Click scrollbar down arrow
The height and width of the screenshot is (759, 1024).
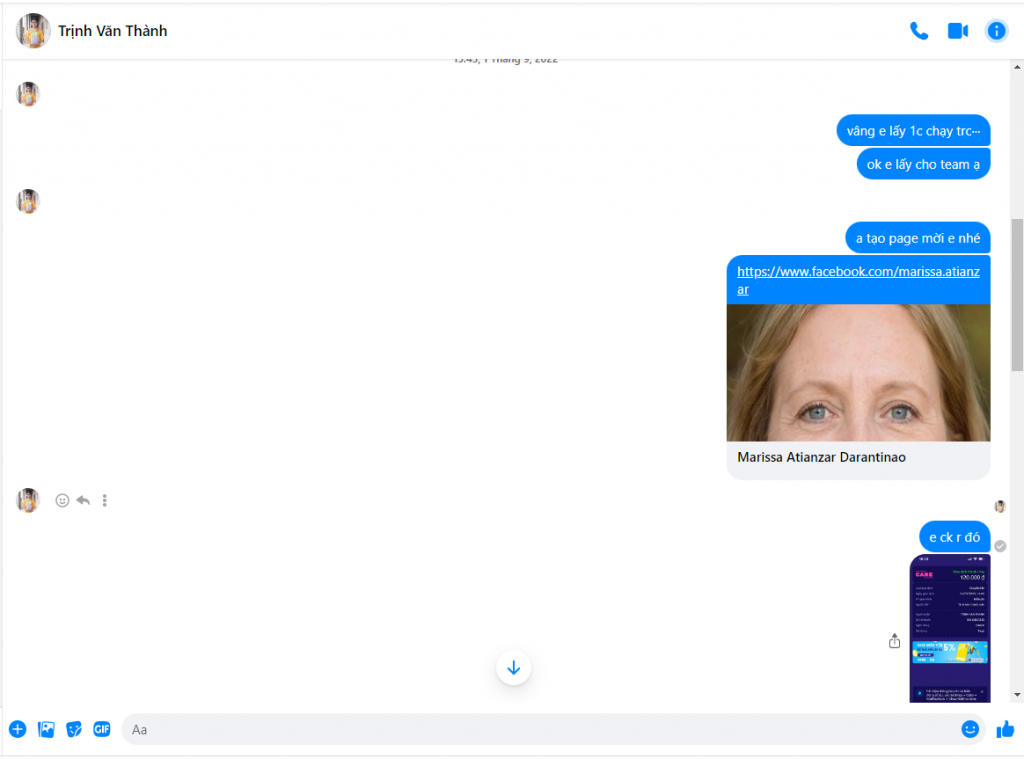point(1017,695)
